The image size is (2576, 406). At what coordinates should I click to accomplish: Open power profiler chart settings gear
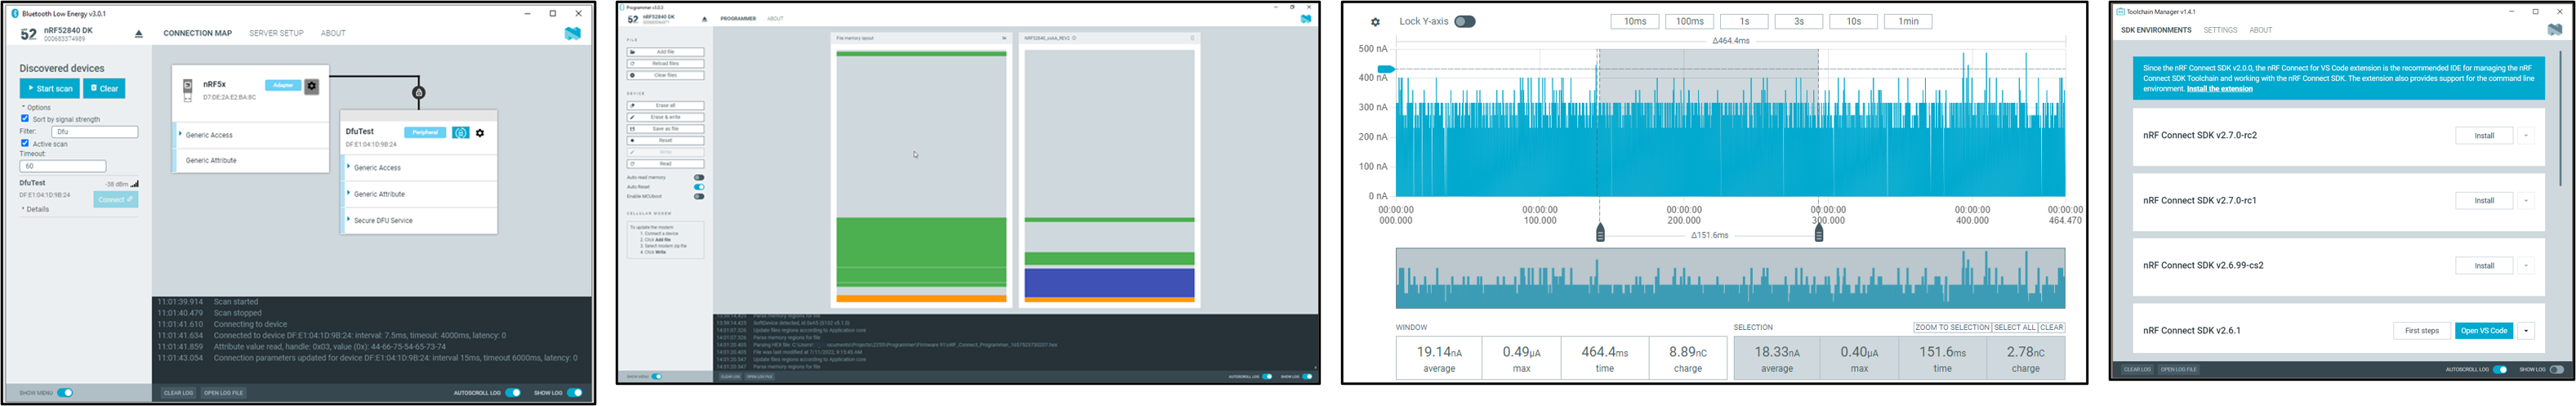(1375, 22)
